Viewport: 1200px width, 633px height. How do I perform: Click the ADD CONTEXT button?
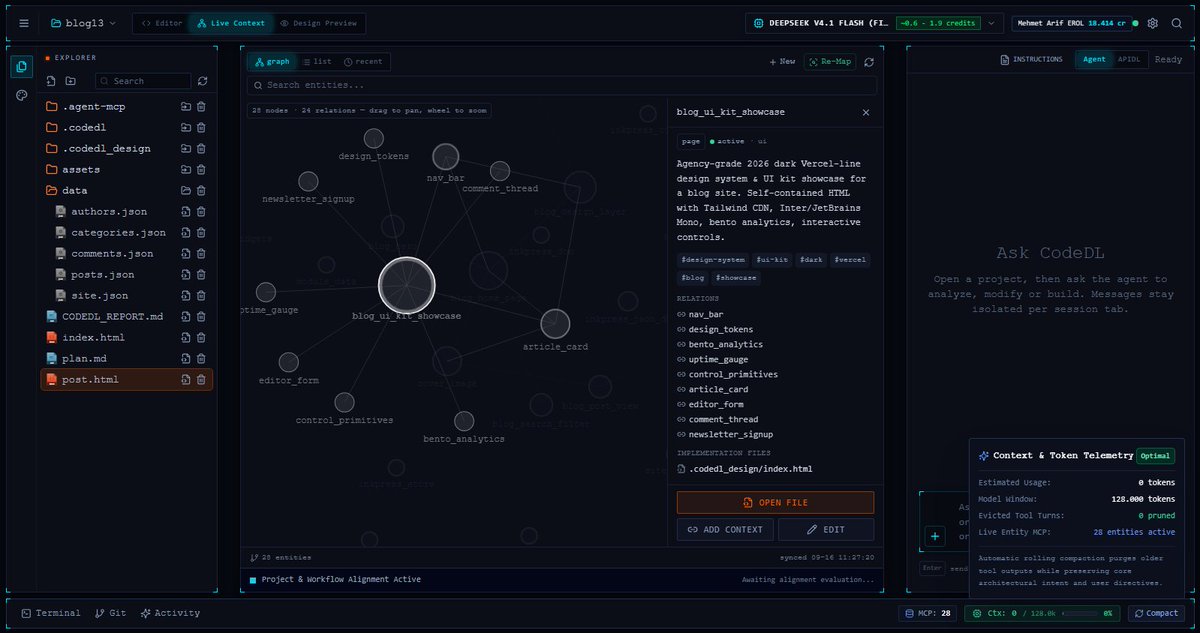click(725, 529)
